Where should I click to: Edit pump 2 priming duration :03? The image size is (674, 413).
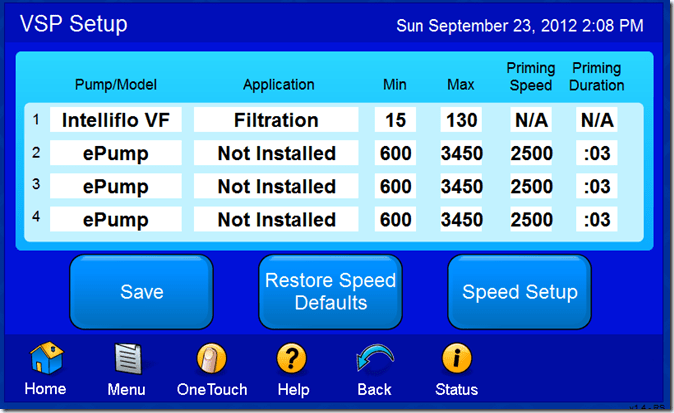tap(597, 153)
